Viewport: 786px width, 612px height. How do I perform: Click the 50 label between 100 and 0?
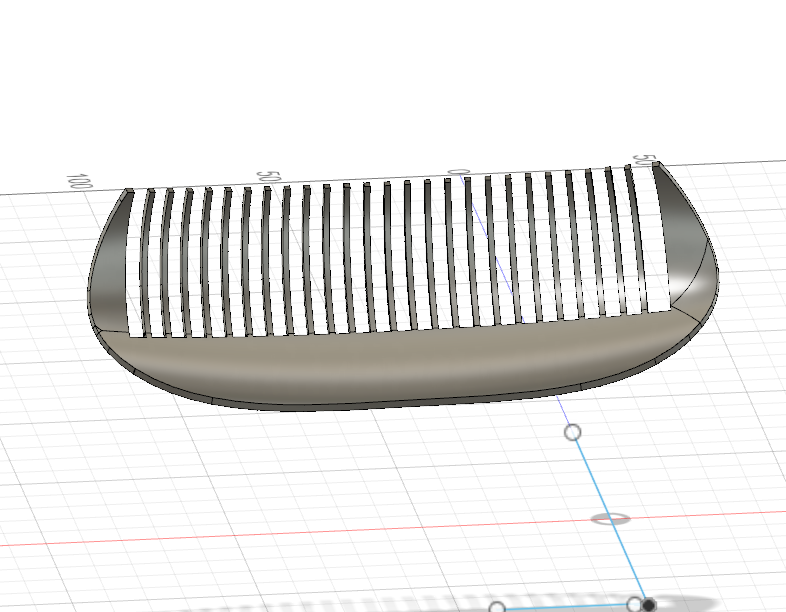click(x=263, y=176)
